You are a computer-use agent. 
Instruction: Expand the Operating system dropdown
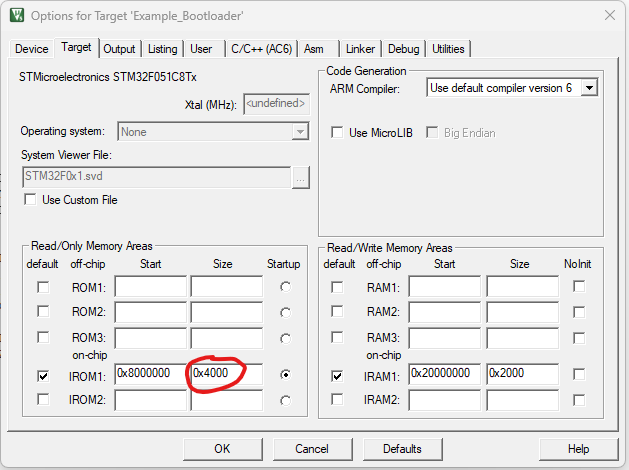300,132
